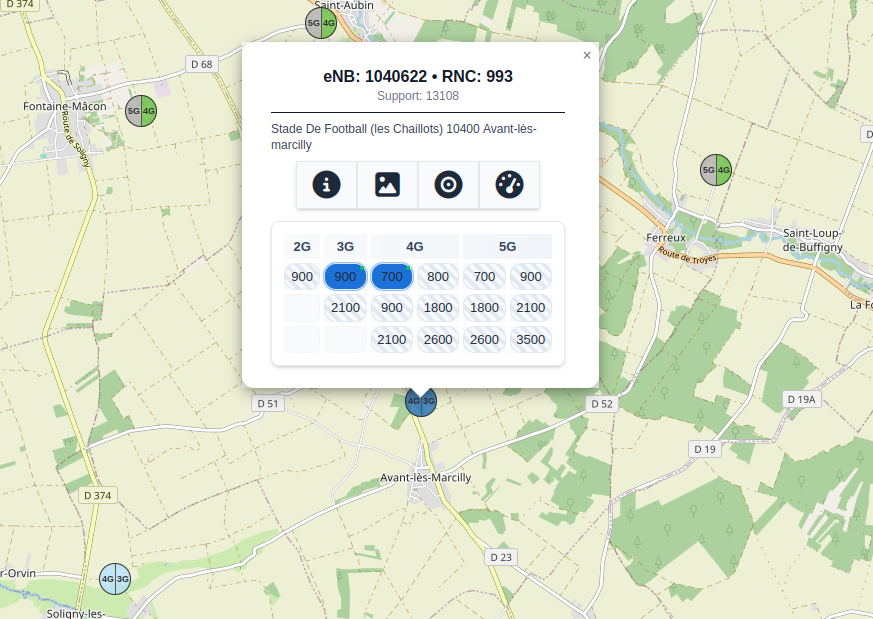Screen dimensions: 873x619
Task: Enable the 5G 3500 frequency band
Action: coord(530,340)
